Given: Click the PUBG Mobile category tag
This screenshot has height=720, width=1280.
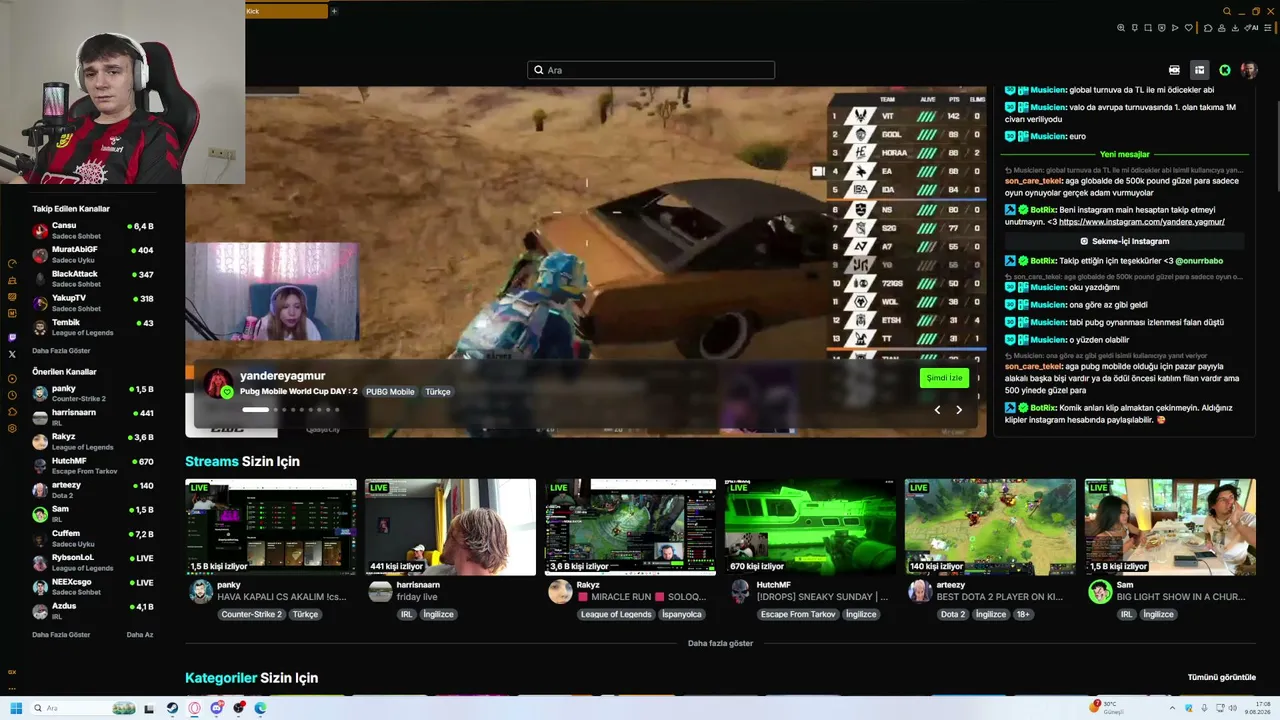Looking at the screenshot, I should [x=390, y=392].
